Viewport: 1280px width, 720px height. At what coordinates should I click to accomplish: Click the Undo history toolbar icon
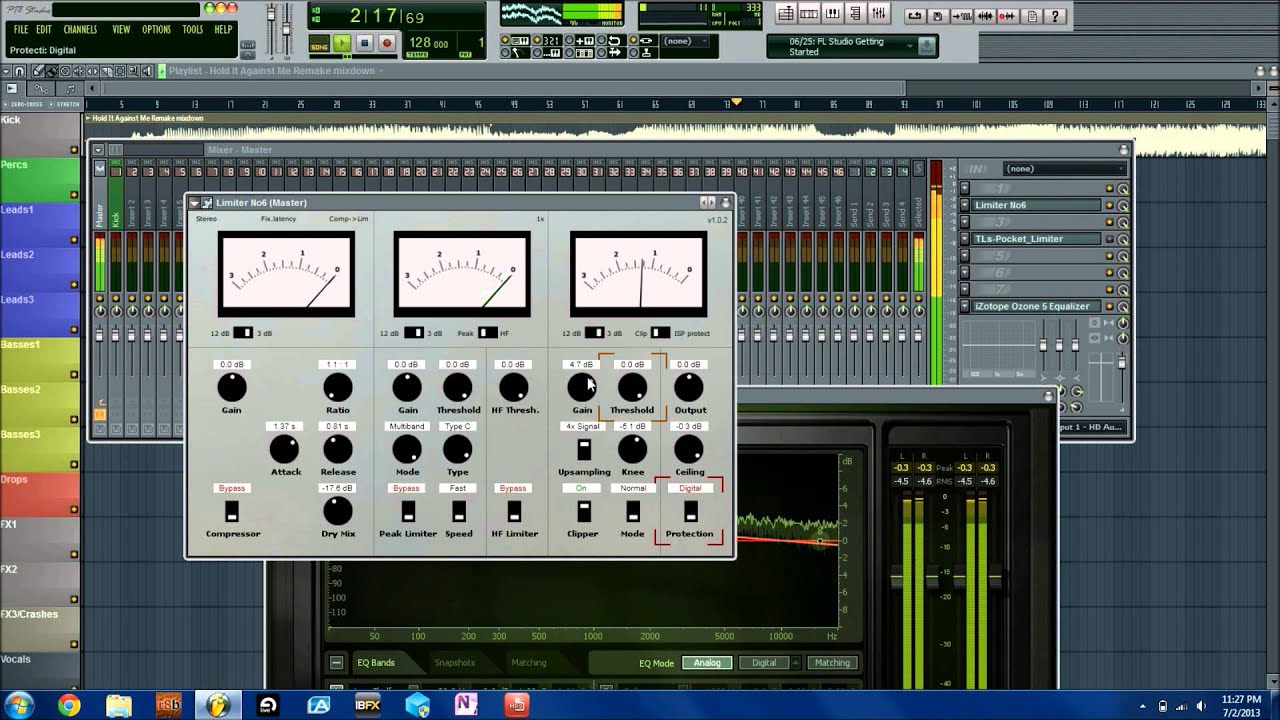click(x=915, y=16)
